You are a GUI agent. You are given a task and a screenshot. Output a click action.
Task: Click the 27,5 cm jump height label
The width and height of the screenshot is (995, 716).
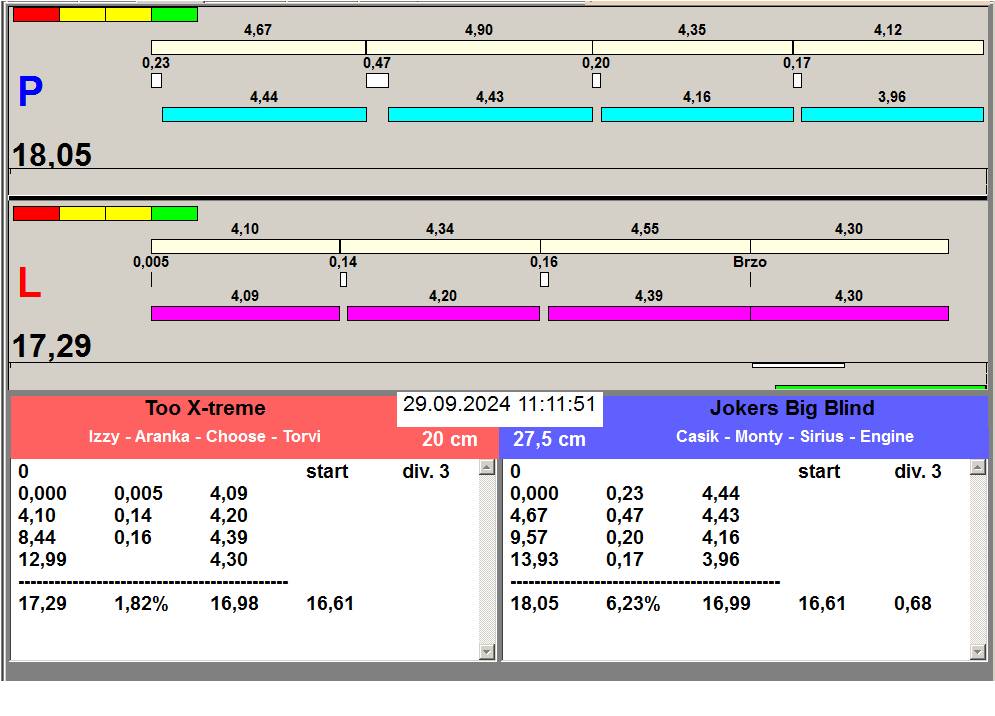click(x=549, y=440)
